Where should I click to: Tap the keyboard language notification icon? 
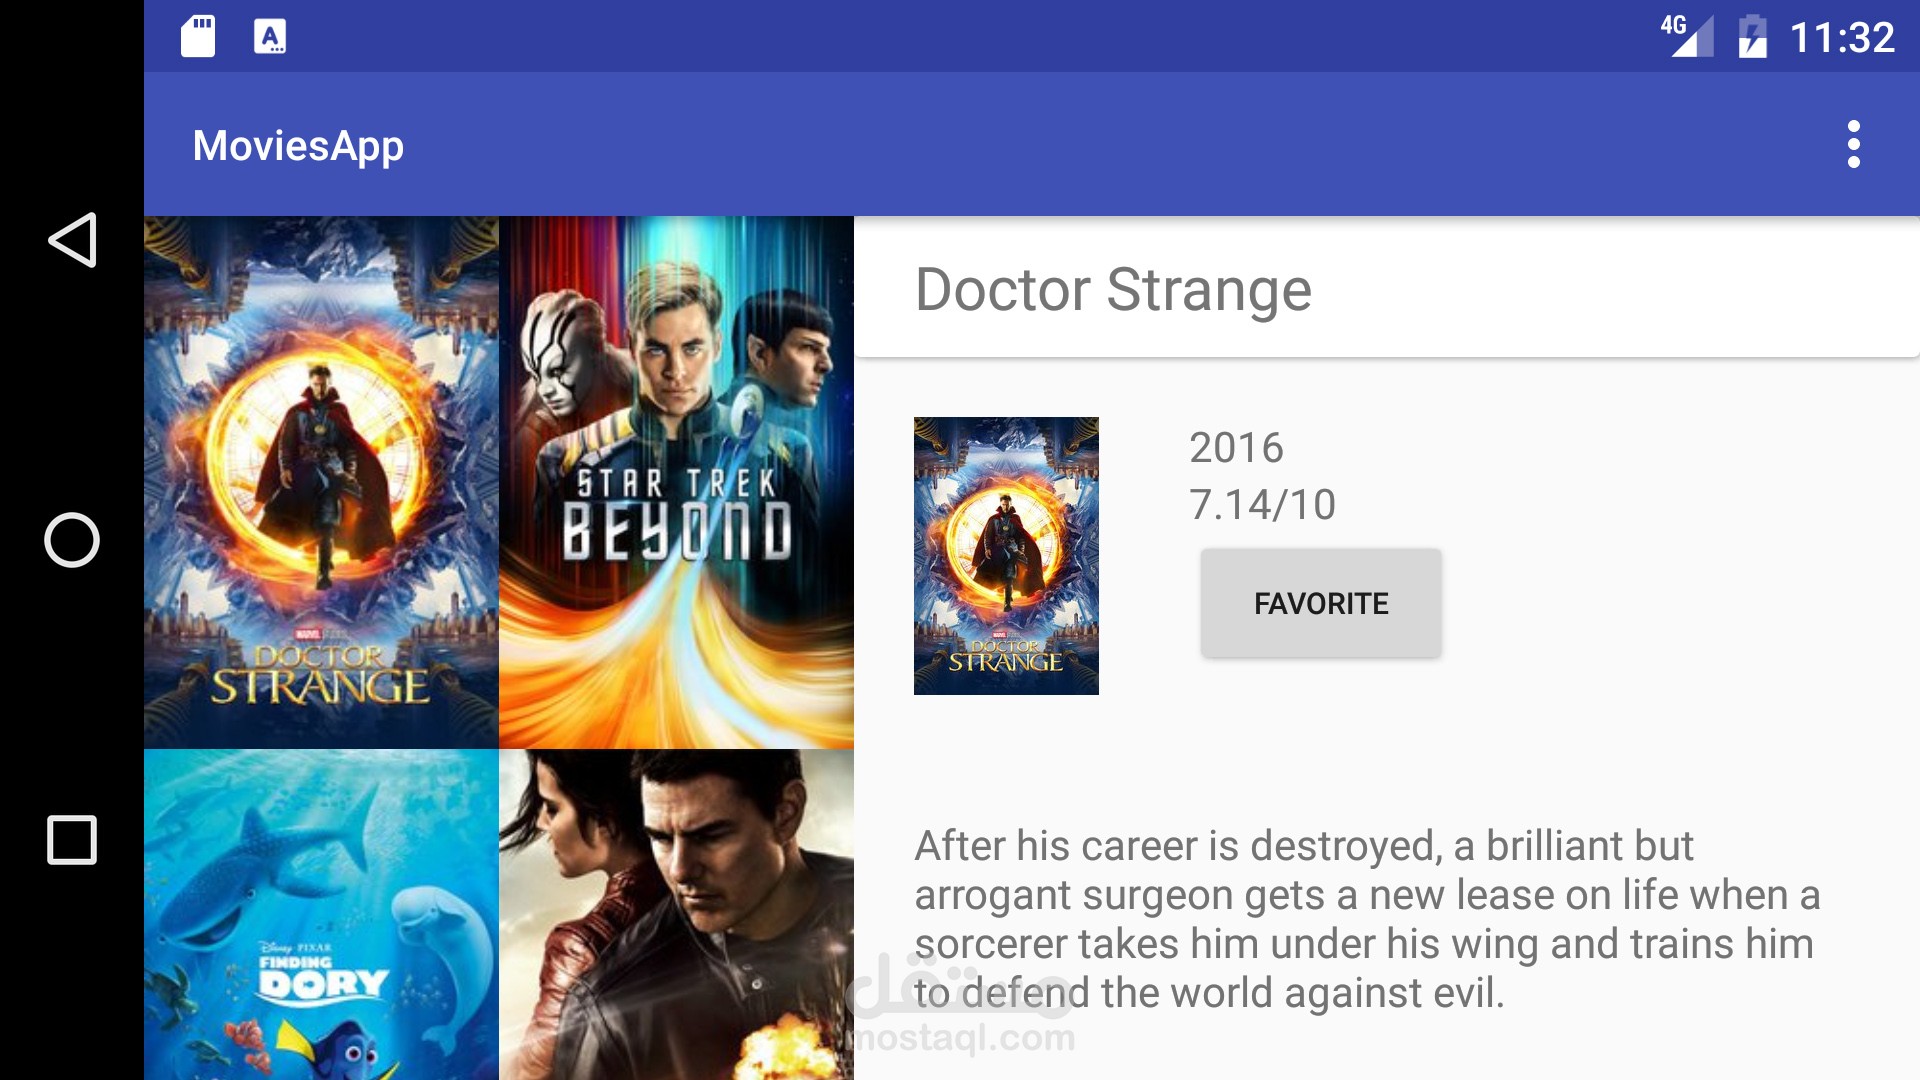tap(269, 37)
